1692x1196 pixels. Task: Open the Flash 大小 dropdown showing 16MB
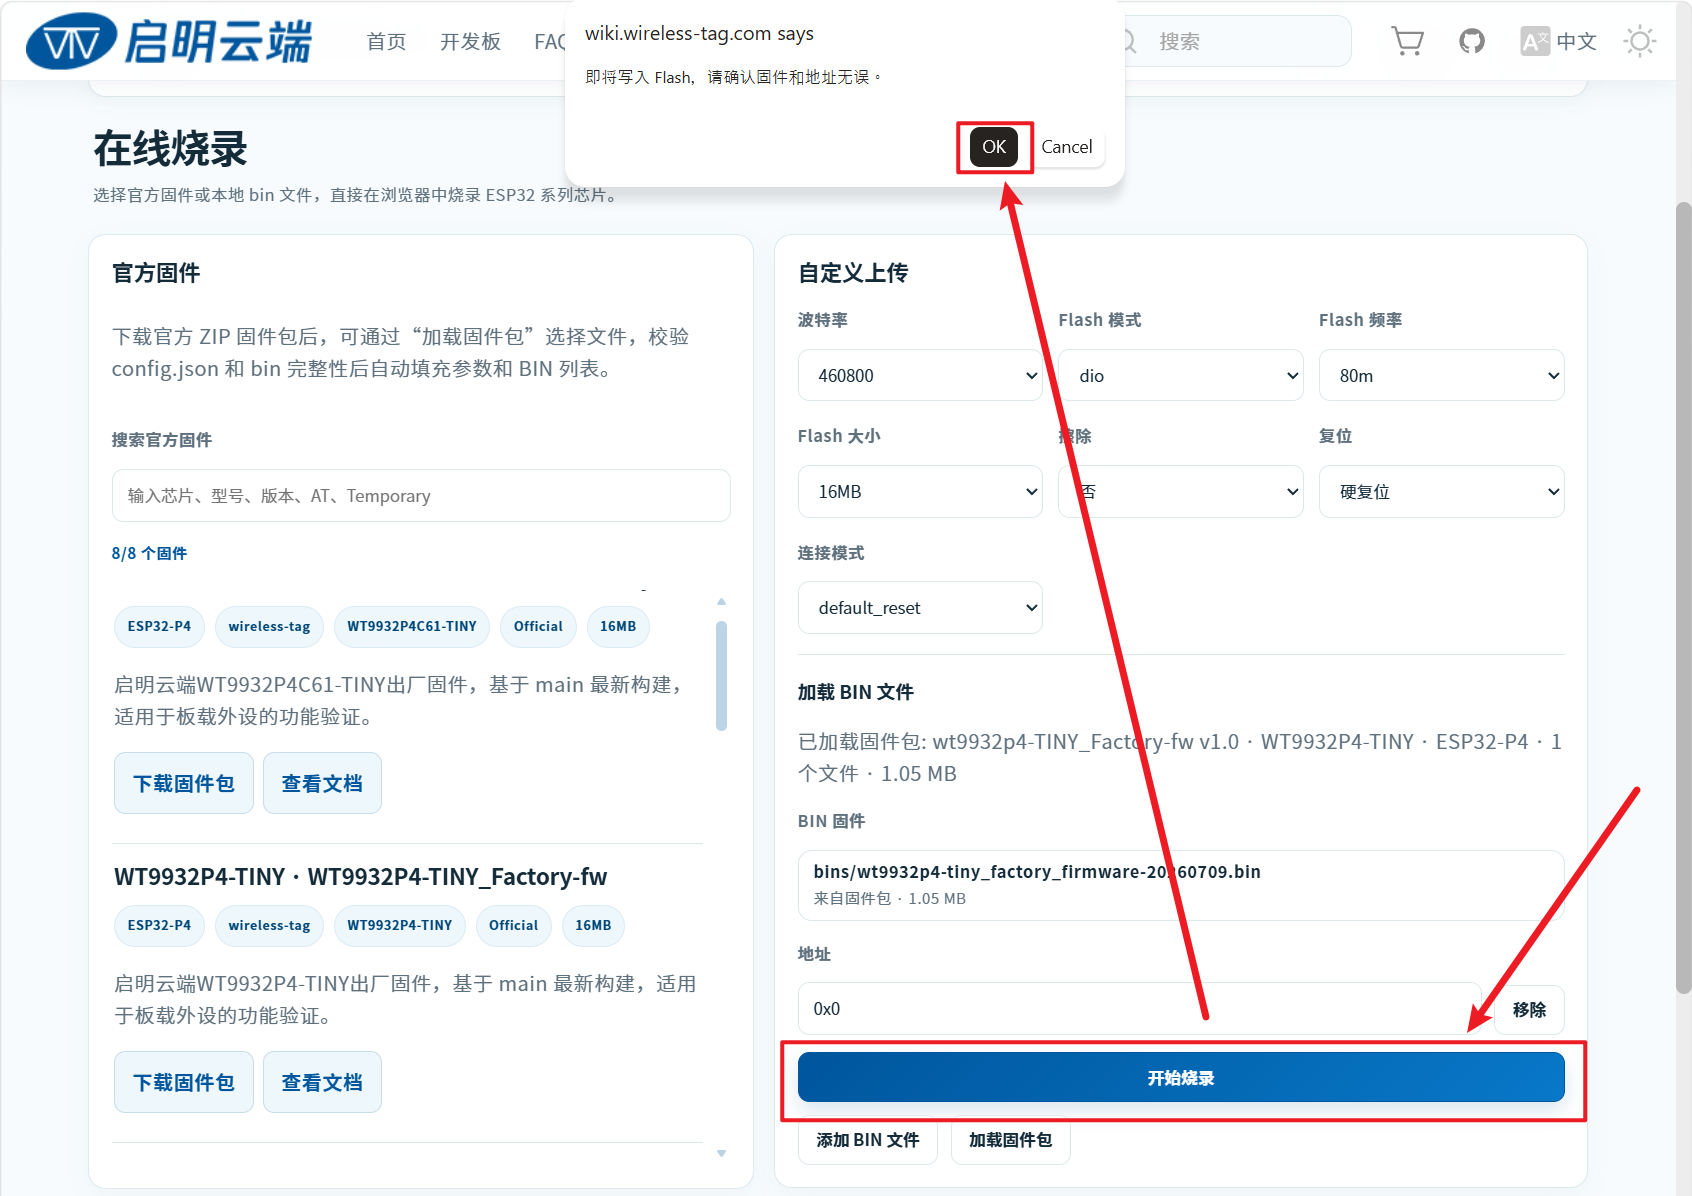[x=920, y=491]
